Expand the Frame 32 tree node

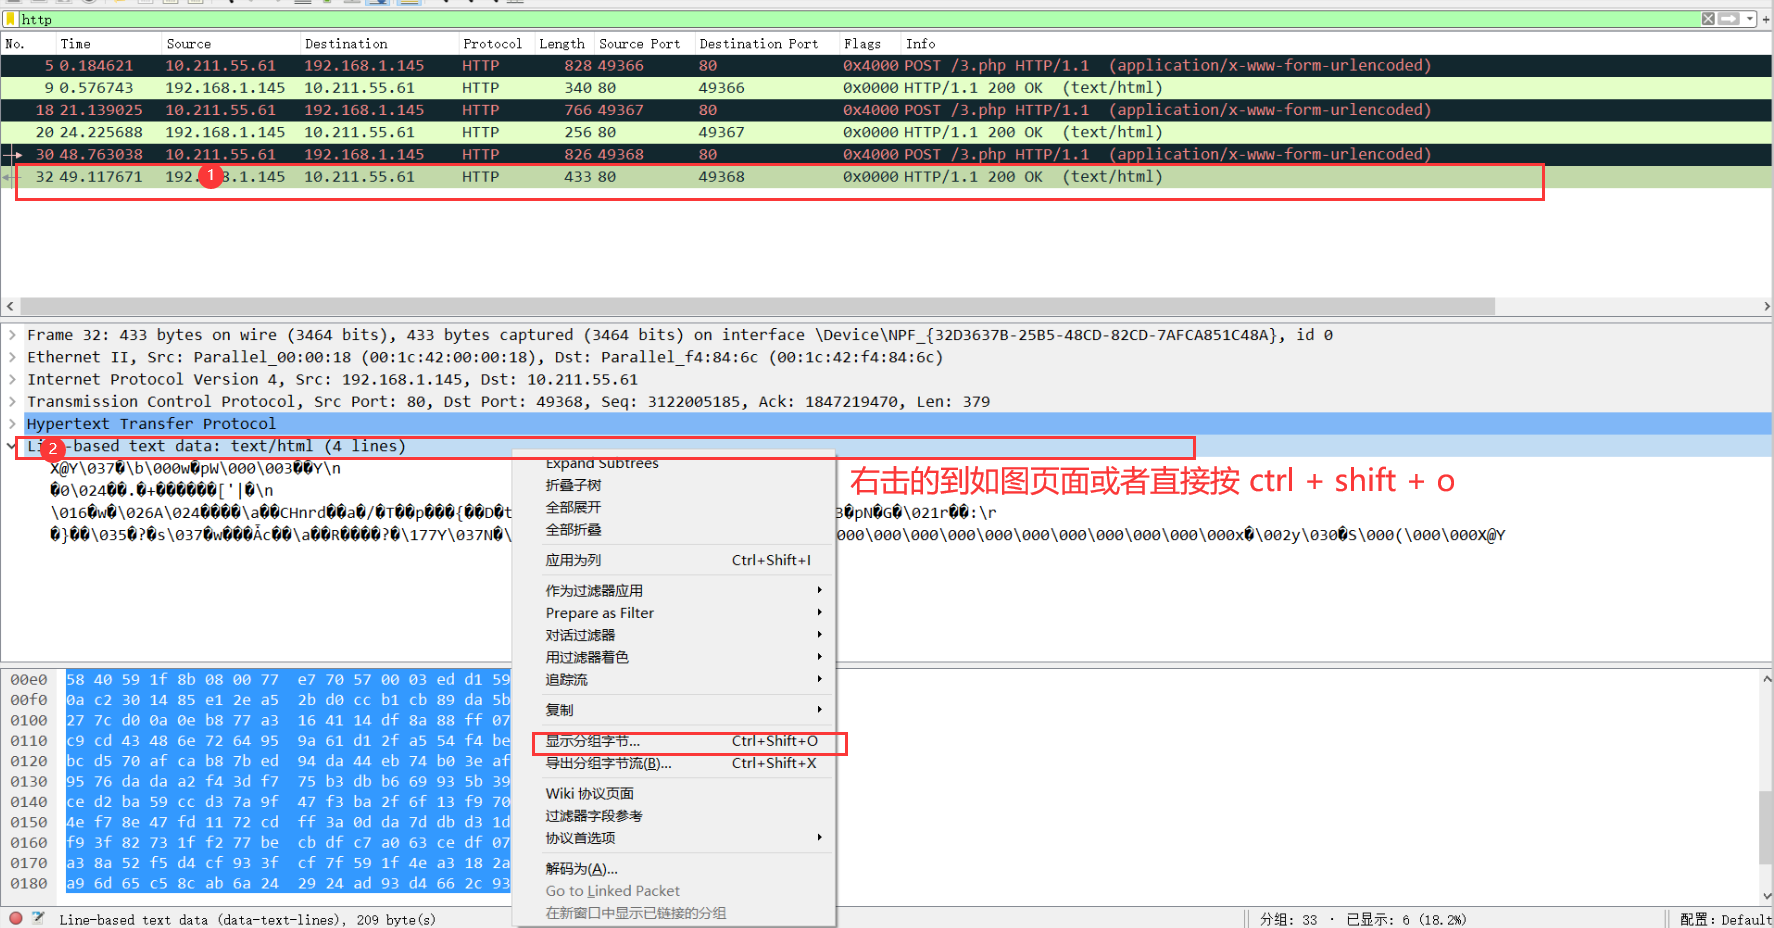[x=12, y=335]
